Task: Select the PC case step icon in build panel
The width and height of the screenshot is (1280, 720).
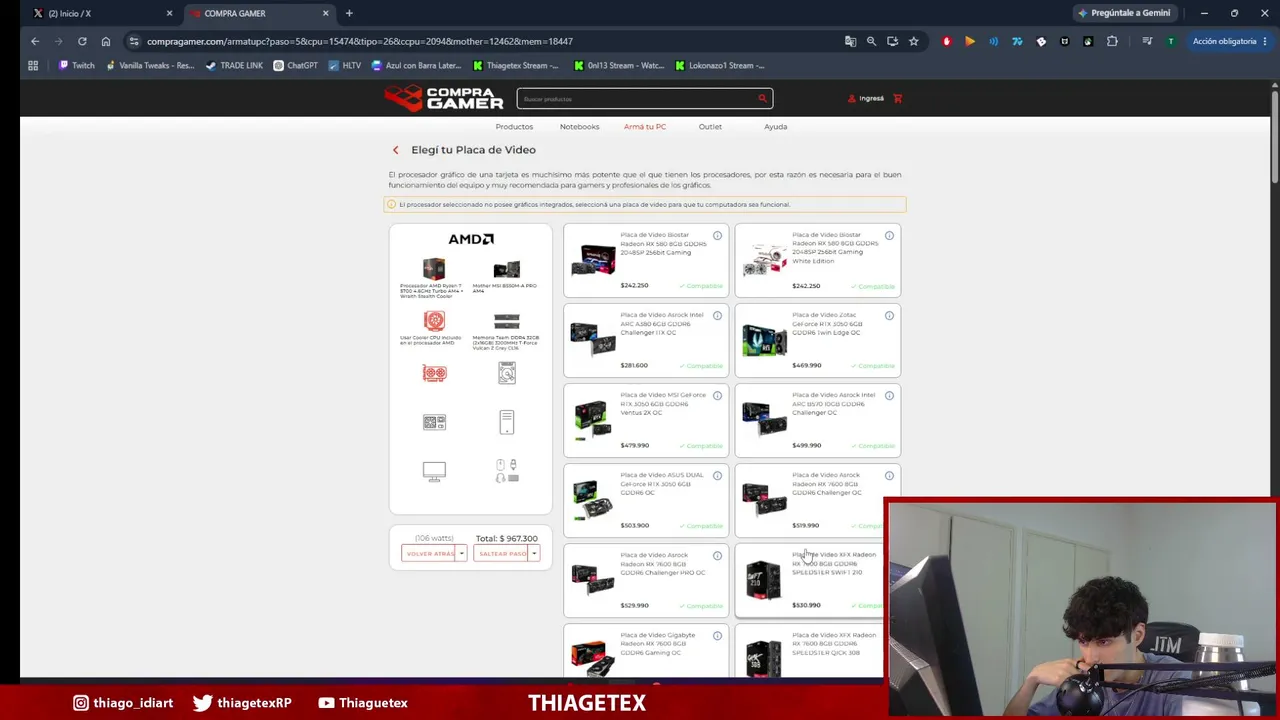Action: coord(507,422)
